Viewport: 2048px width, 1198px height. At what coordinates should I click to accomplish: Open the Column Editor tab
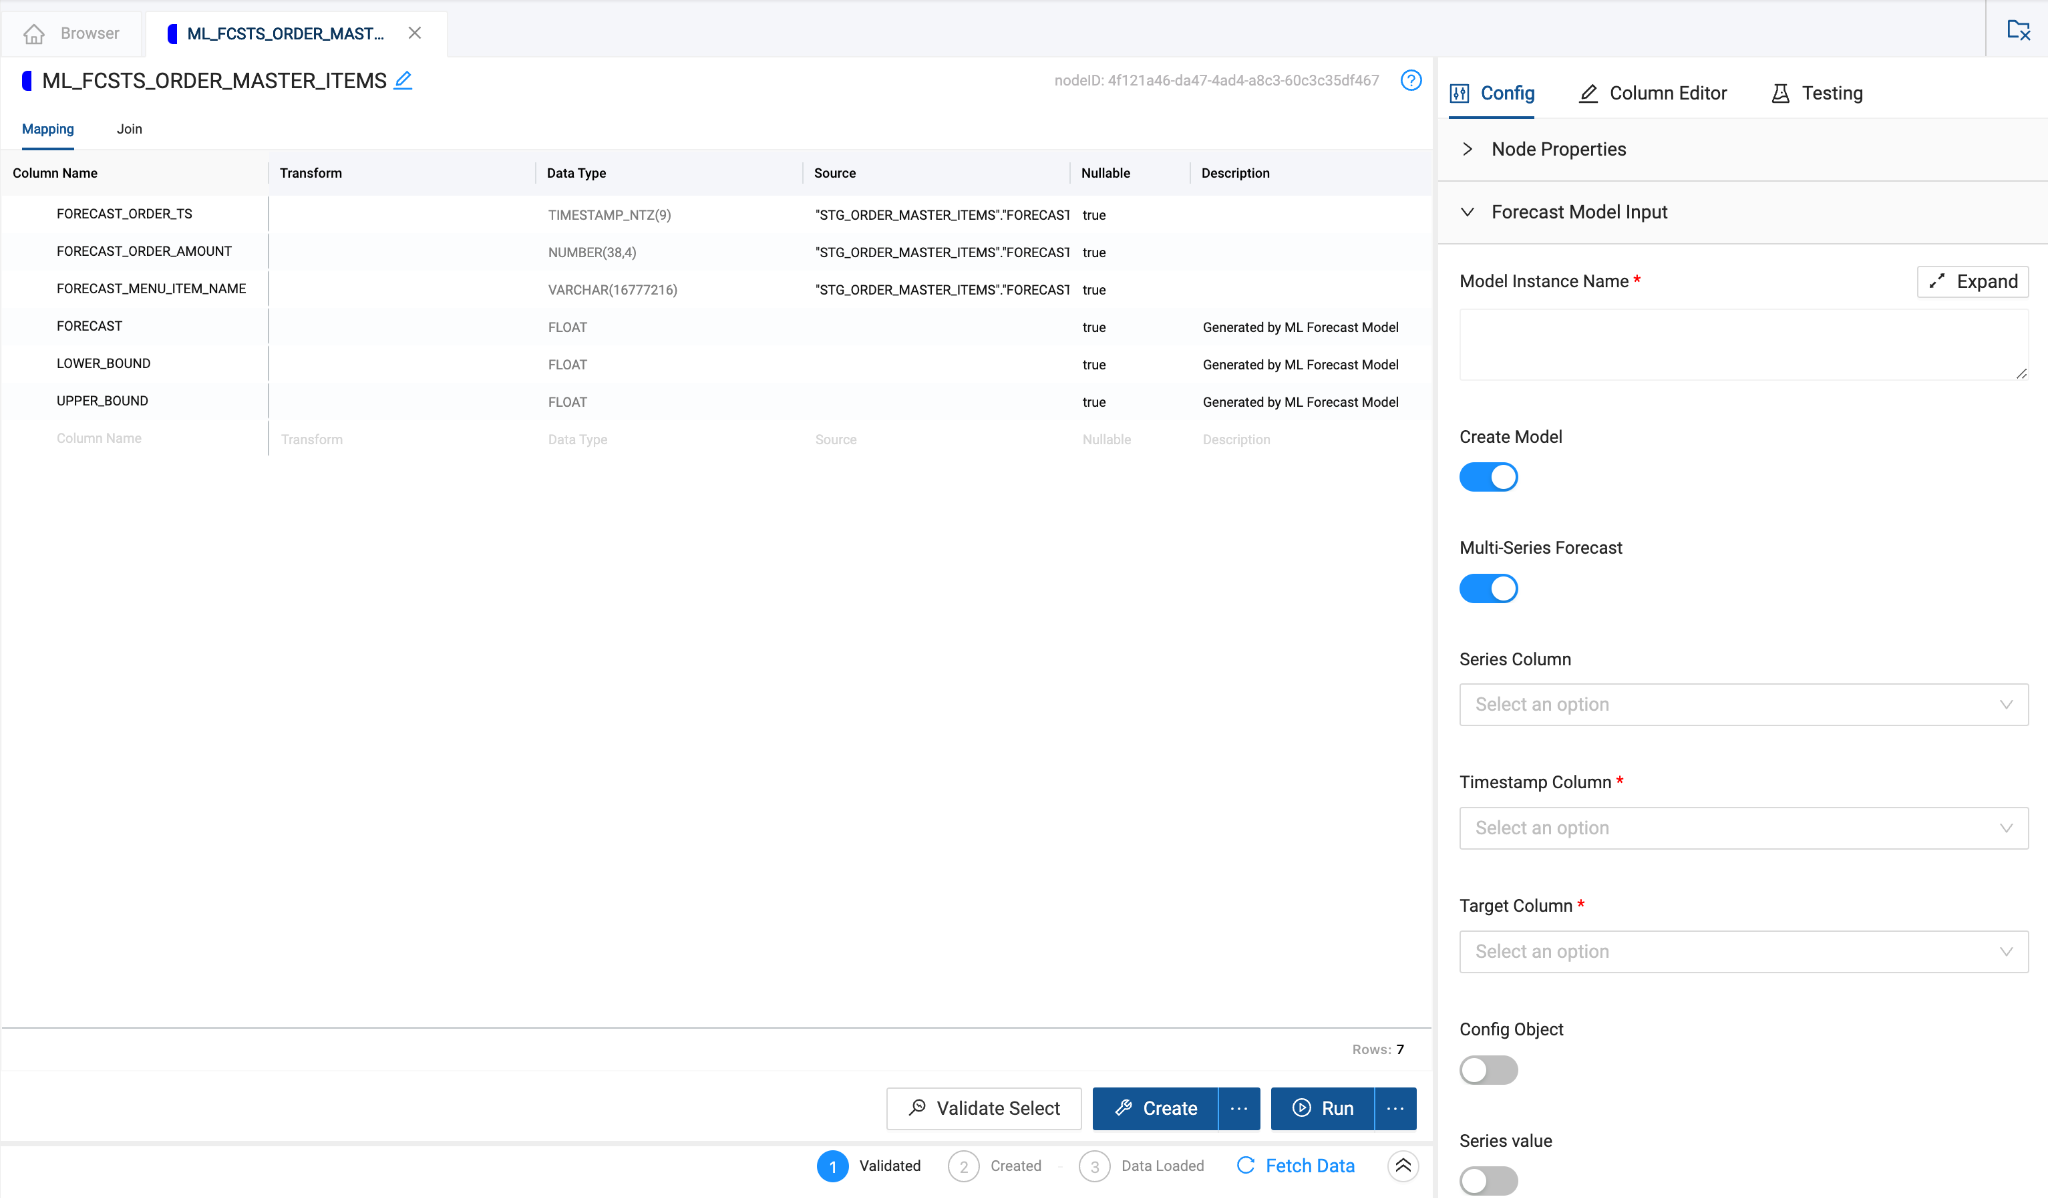point(1653,93)
